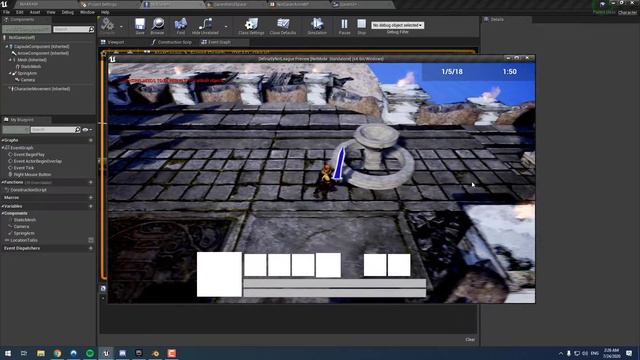This screenshot has width=640, height=360.
Task: Open the File menu
Action: coord(7,12)
